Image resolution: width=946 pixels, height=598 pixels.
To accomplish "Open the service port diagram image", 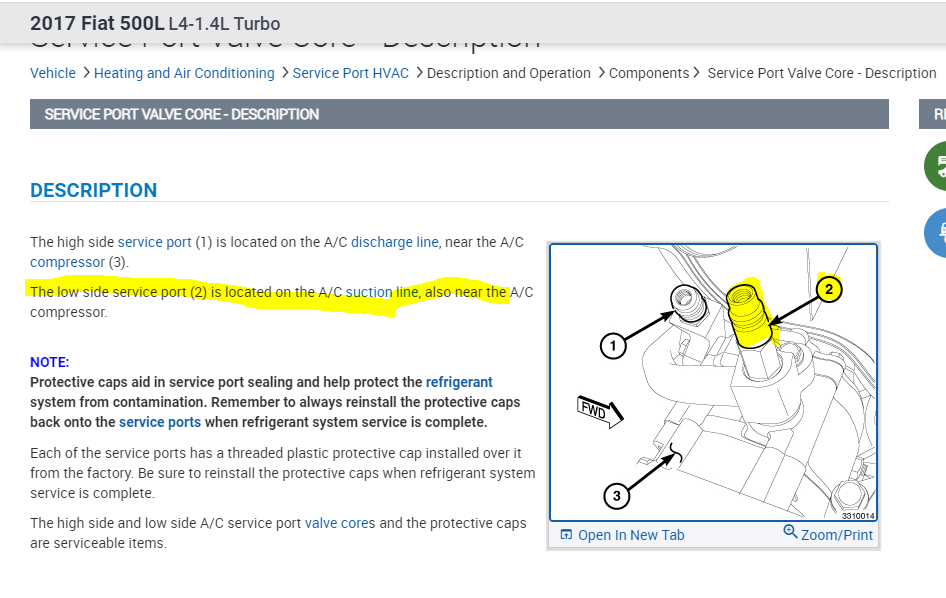I will [x=713, y=382].
